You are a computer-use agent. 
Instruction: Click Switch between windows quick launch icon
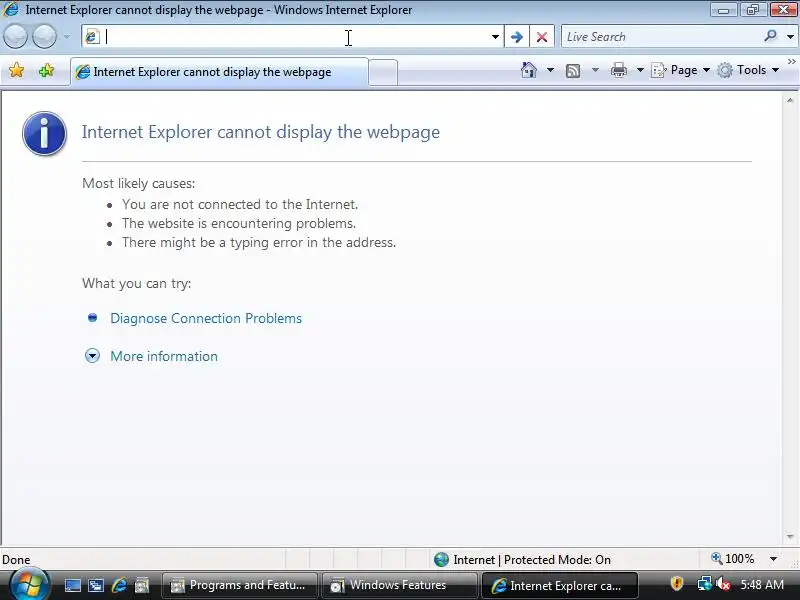[95, 586]
